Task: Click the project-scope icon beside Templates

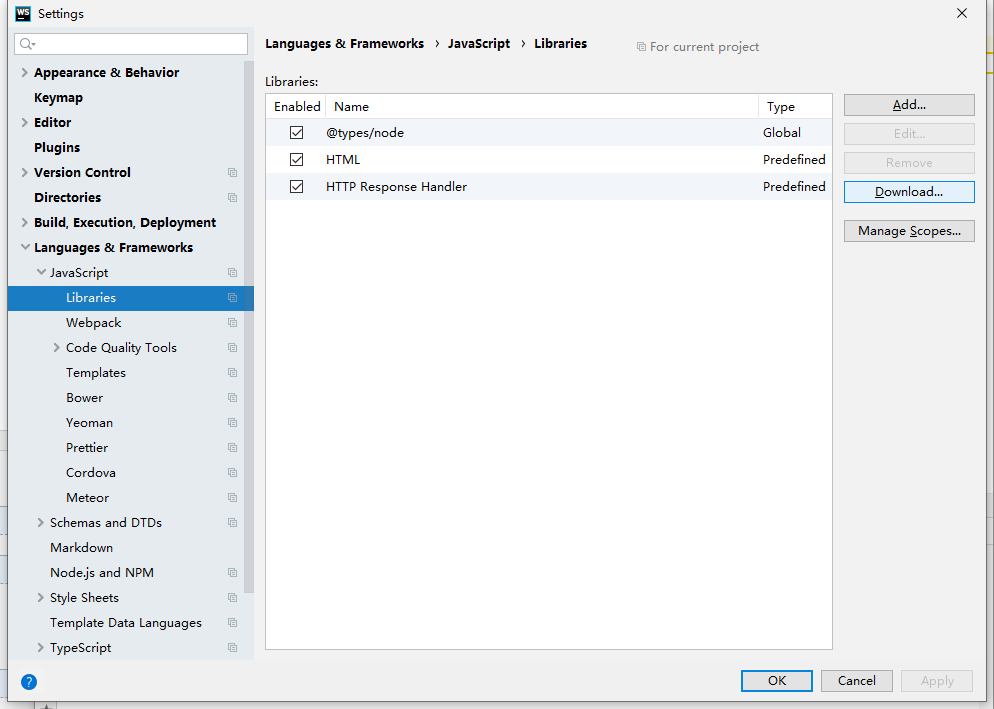Action: coord(233,373)
